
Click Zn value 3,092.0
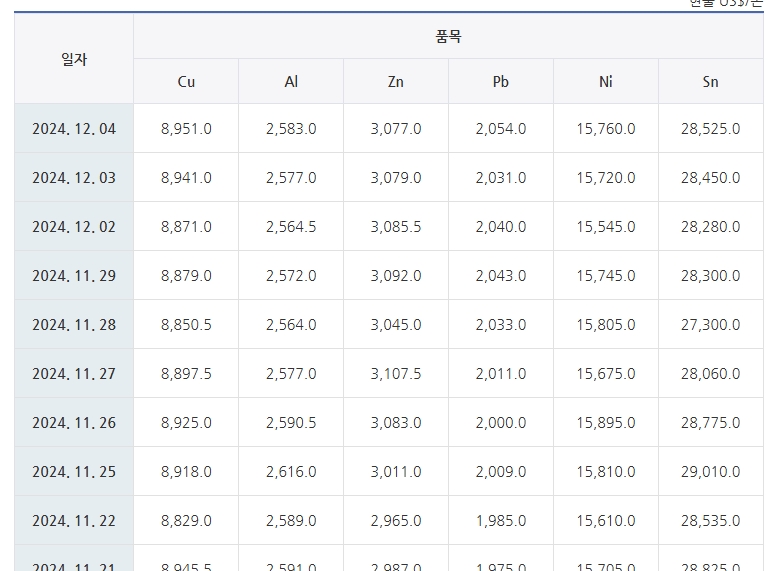click(396, 275)
